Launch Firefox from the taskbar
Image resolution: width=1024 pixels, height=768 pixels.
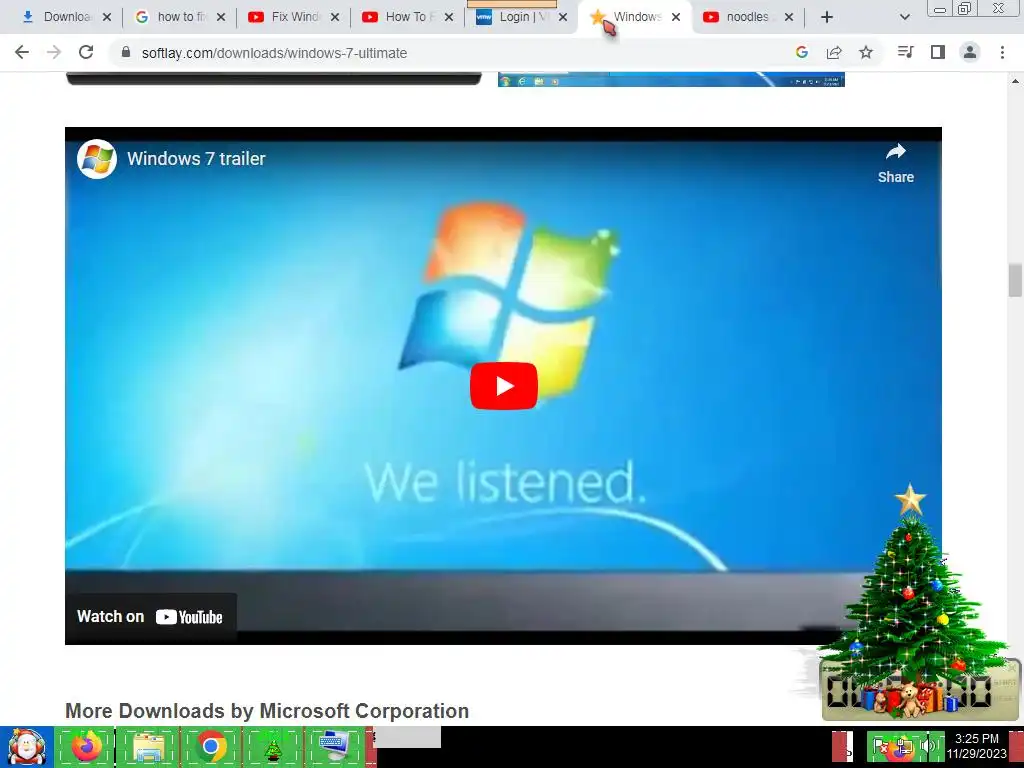(86, 746)
